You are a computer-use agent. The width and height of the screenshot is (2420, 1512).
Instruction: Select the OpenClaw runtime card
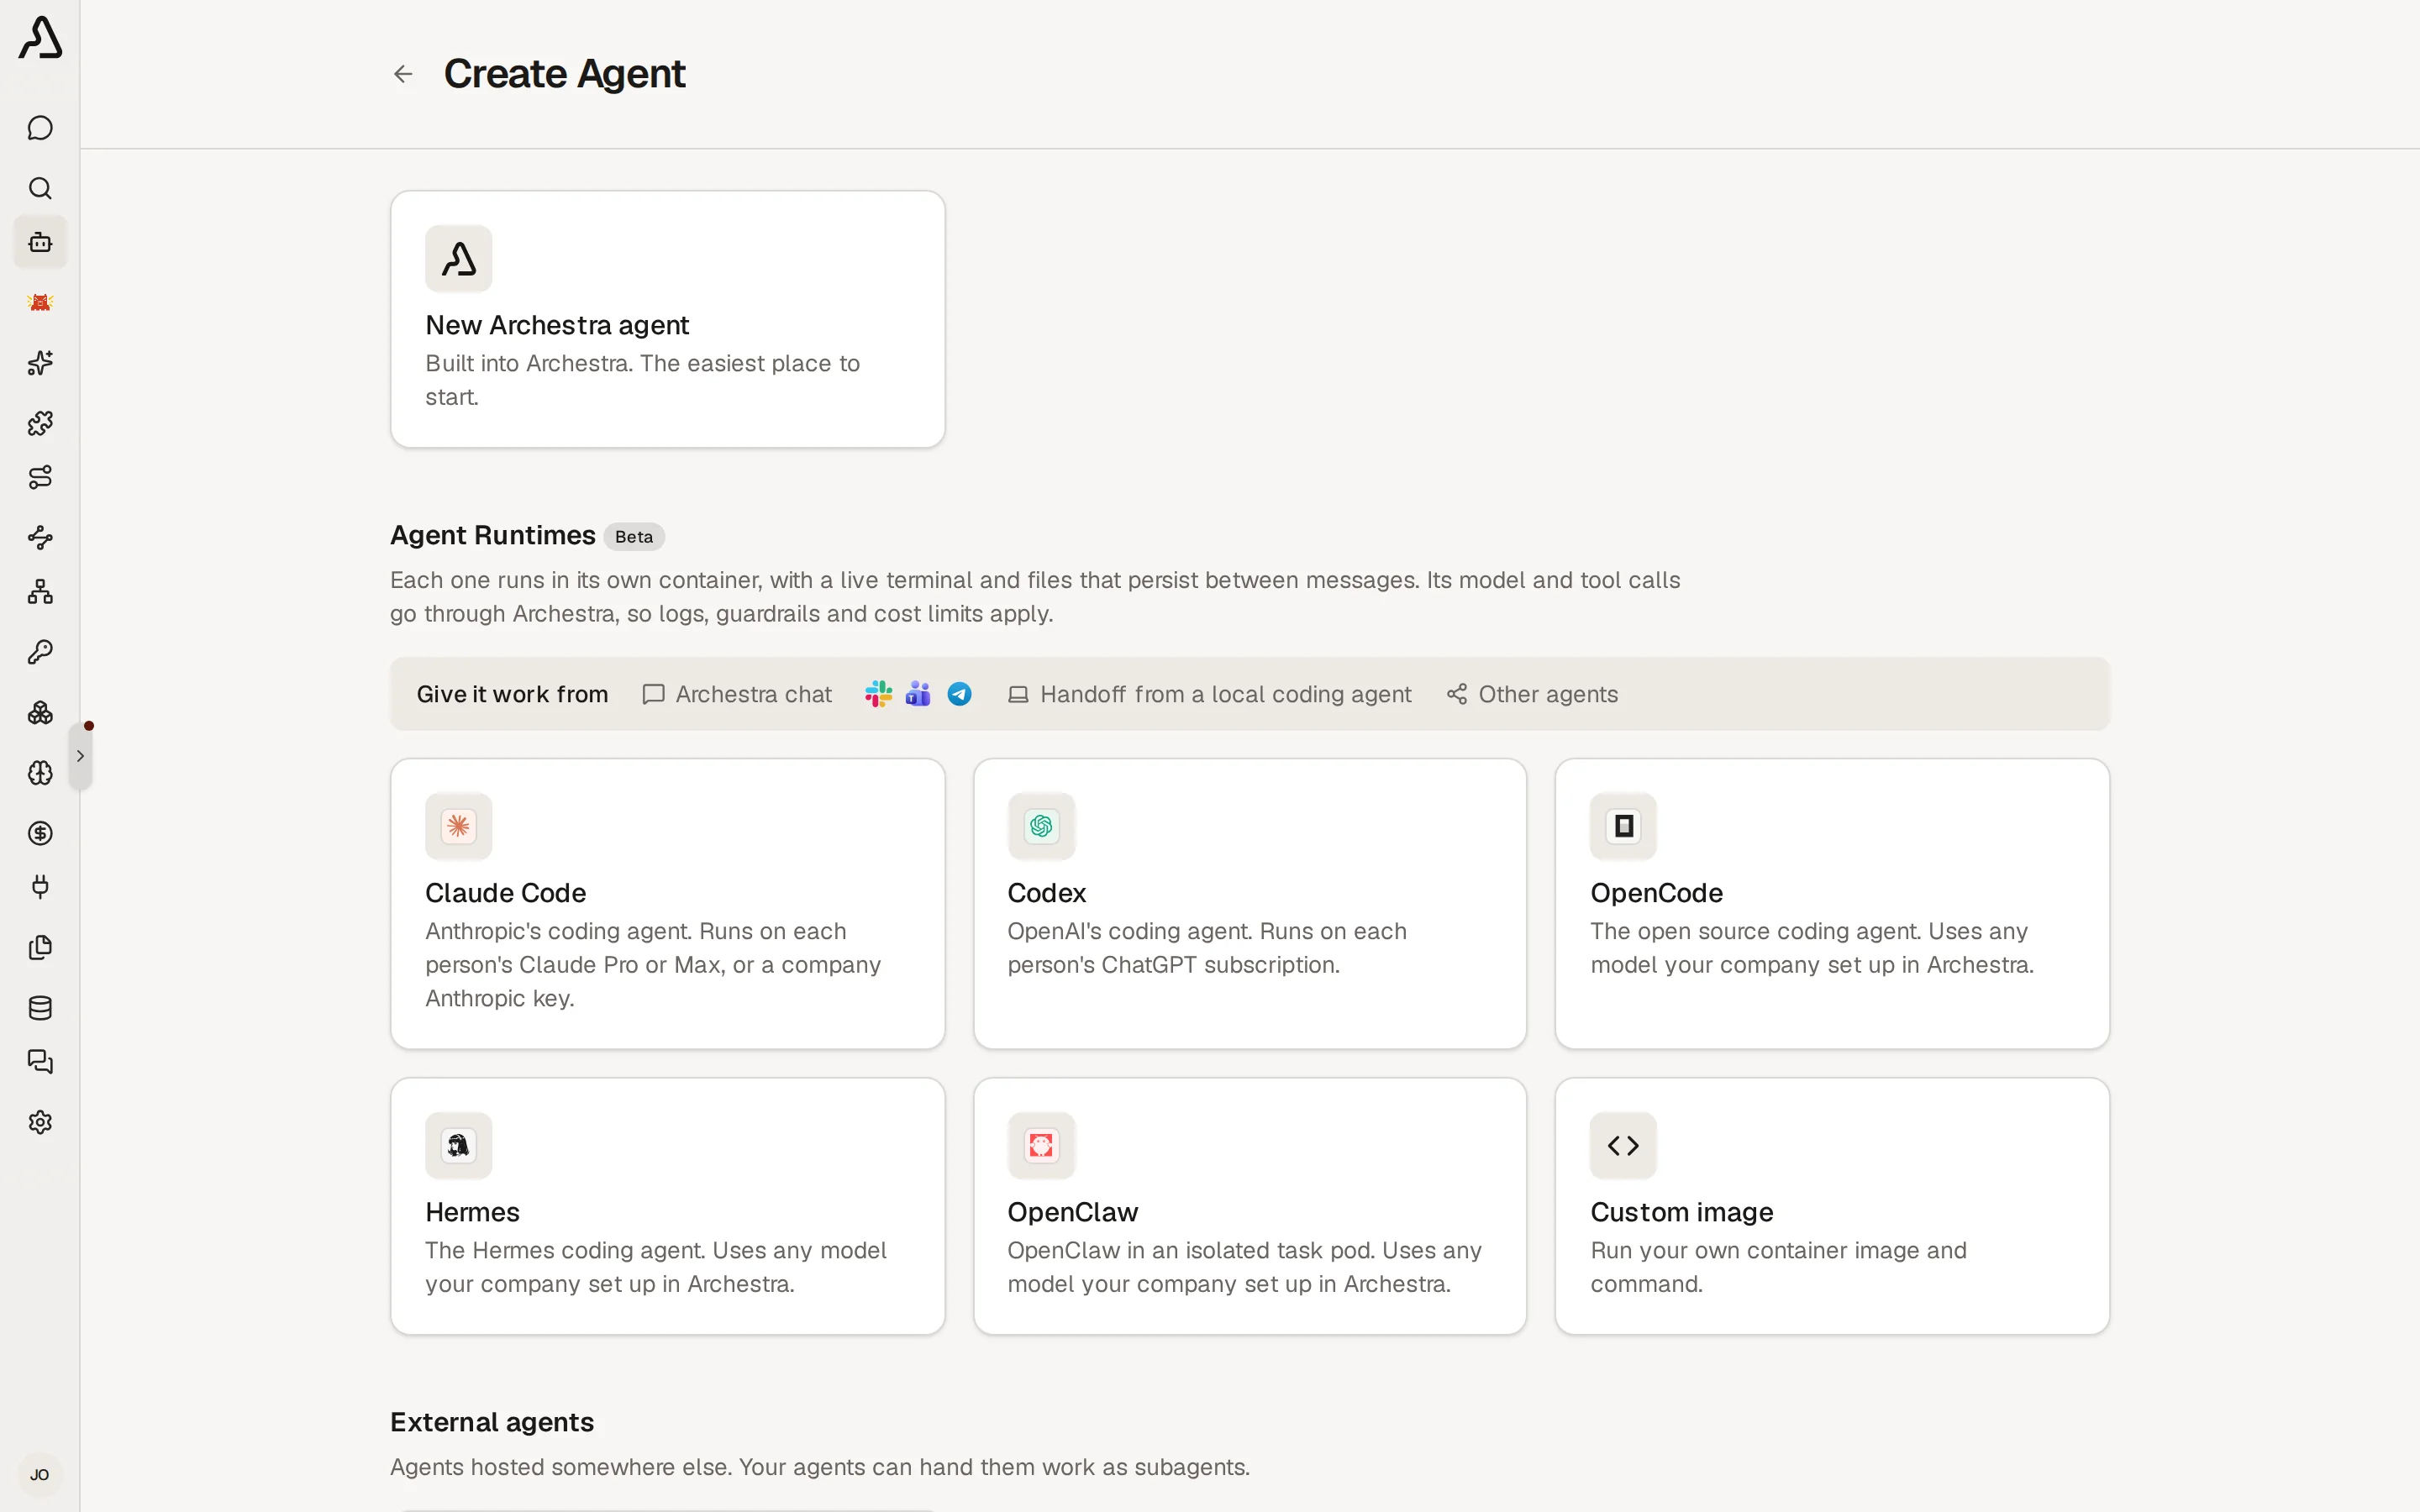point(1250,1206)
